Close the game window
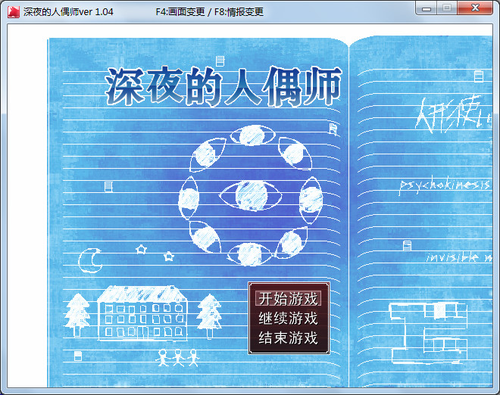 tap(475, 8)
